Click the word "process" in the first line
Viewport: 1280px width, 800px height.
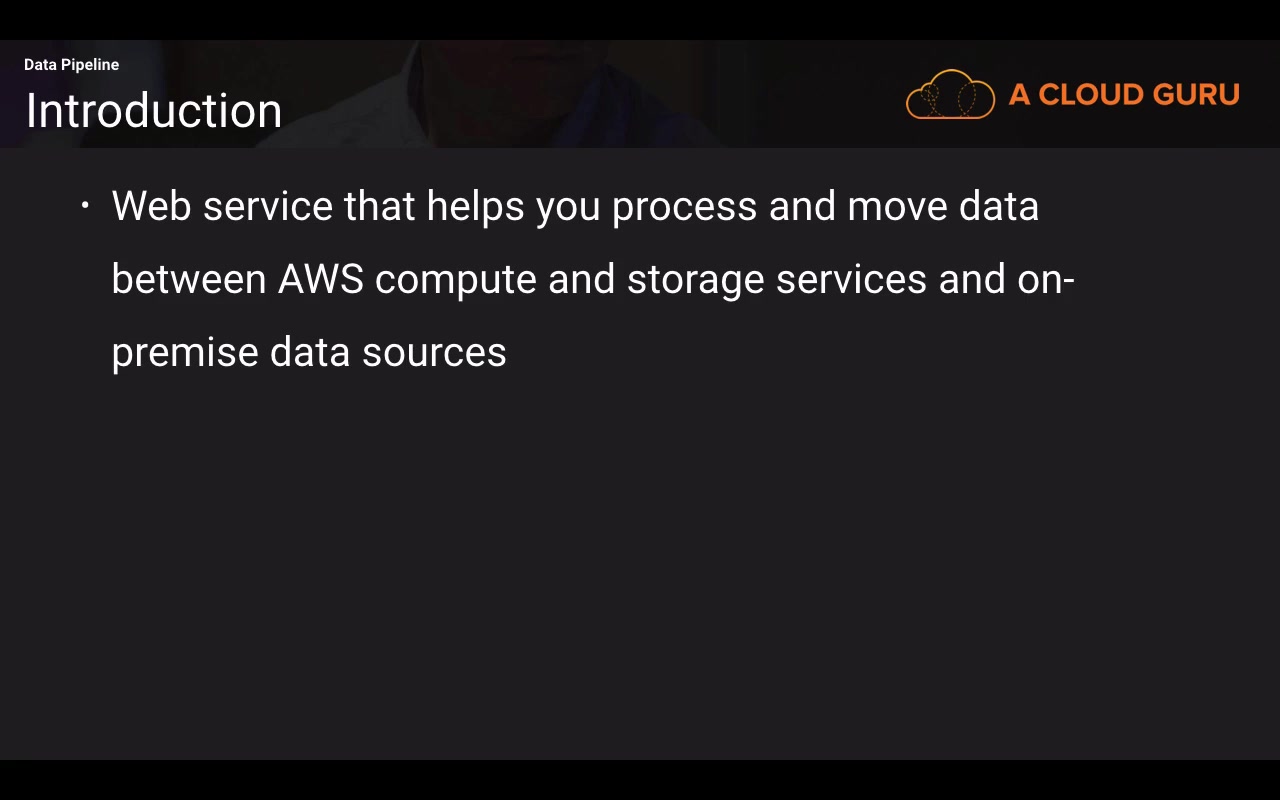pos(684,208)
